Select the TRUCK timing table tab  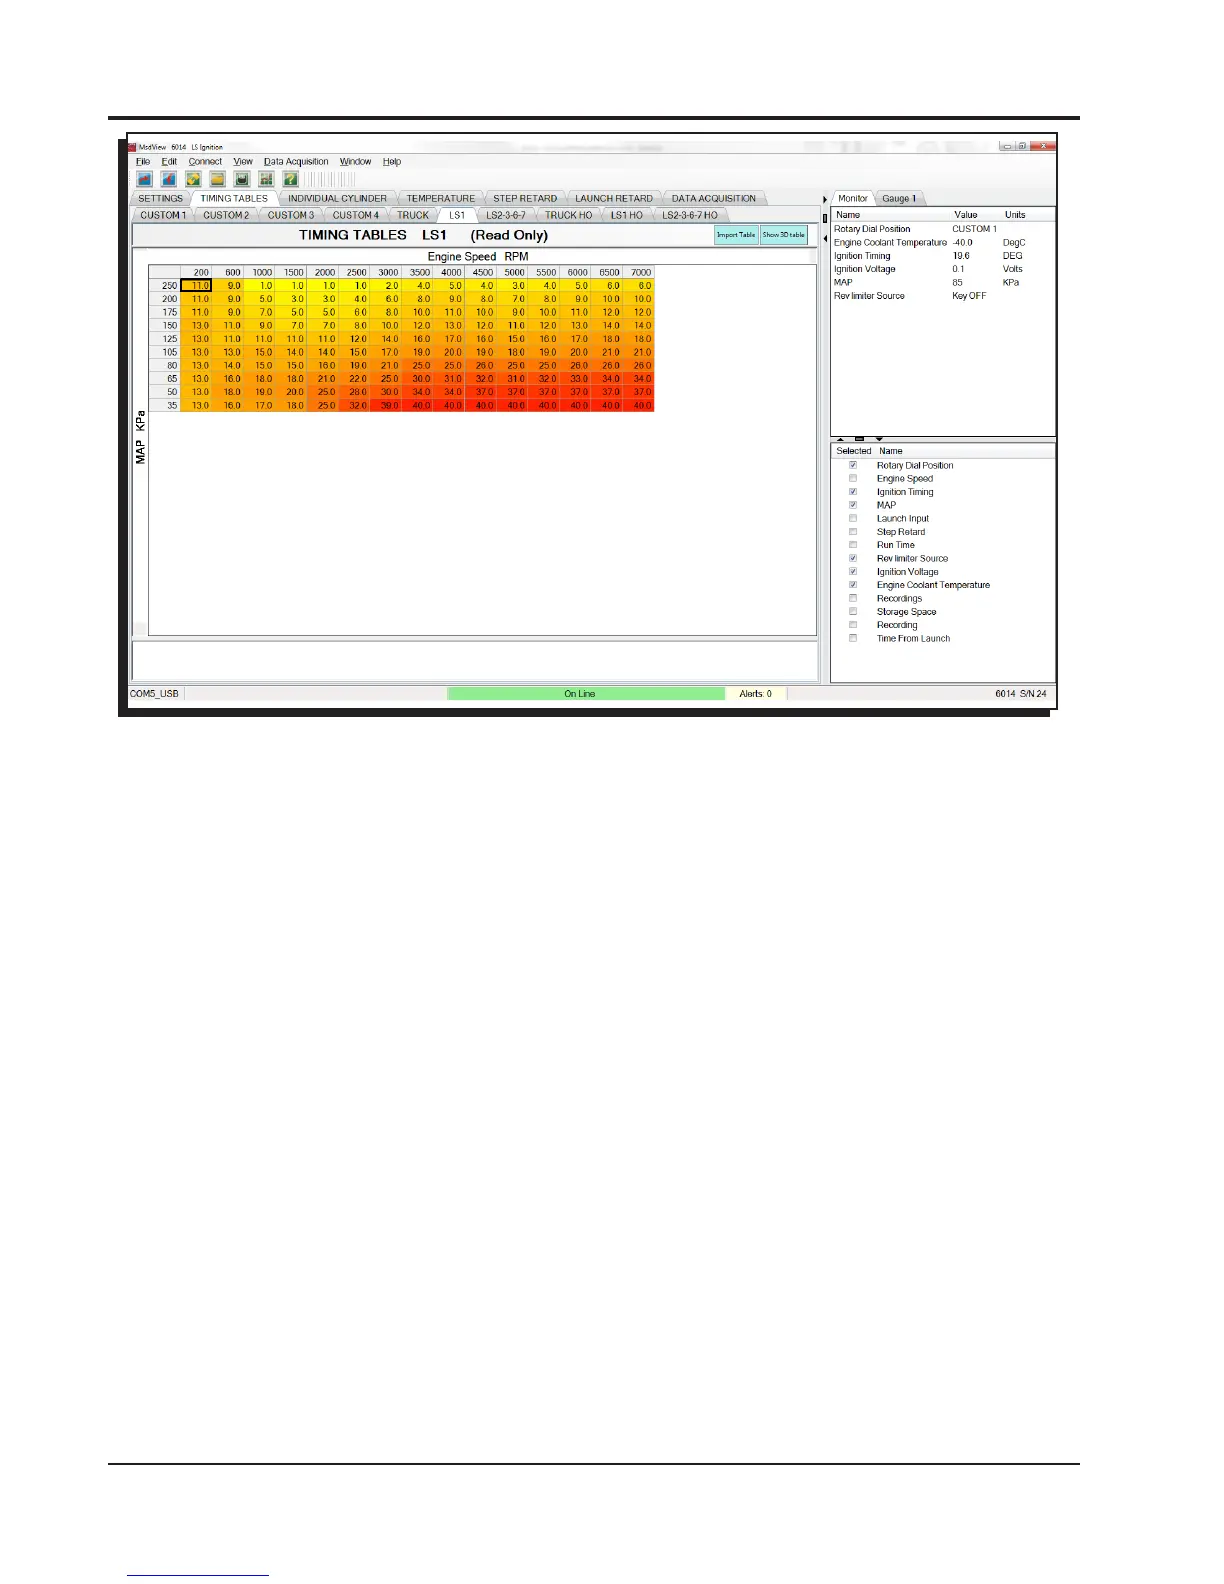[x=413, y=215]
